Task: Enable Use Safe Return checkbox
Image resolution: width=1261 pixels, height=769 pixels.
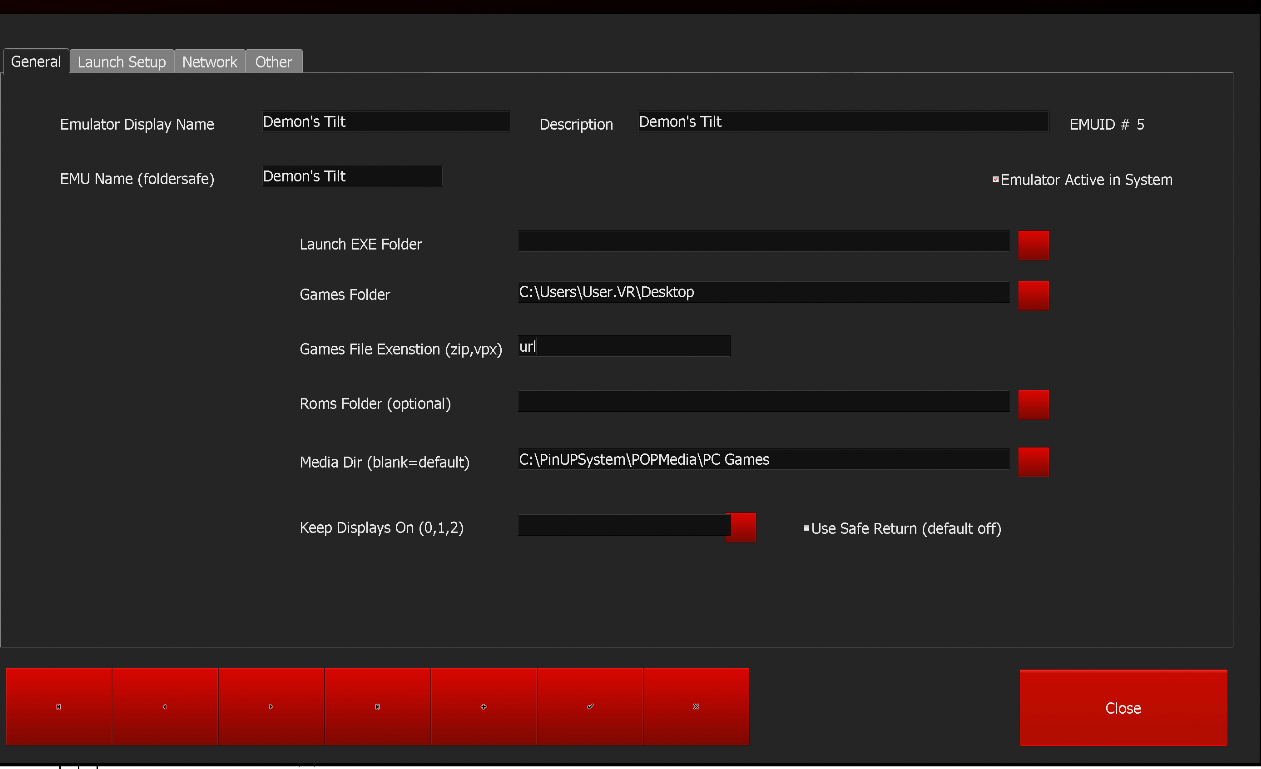Action: (806, 528)
